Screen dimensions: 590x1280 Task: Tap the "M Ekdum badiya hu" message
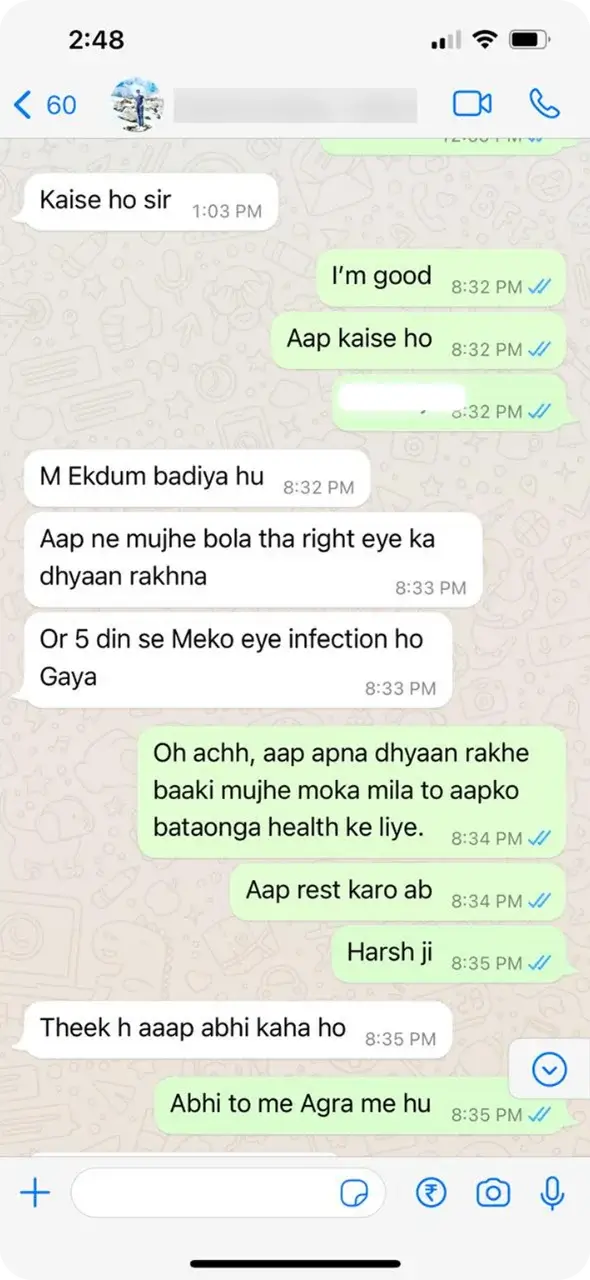197,479
